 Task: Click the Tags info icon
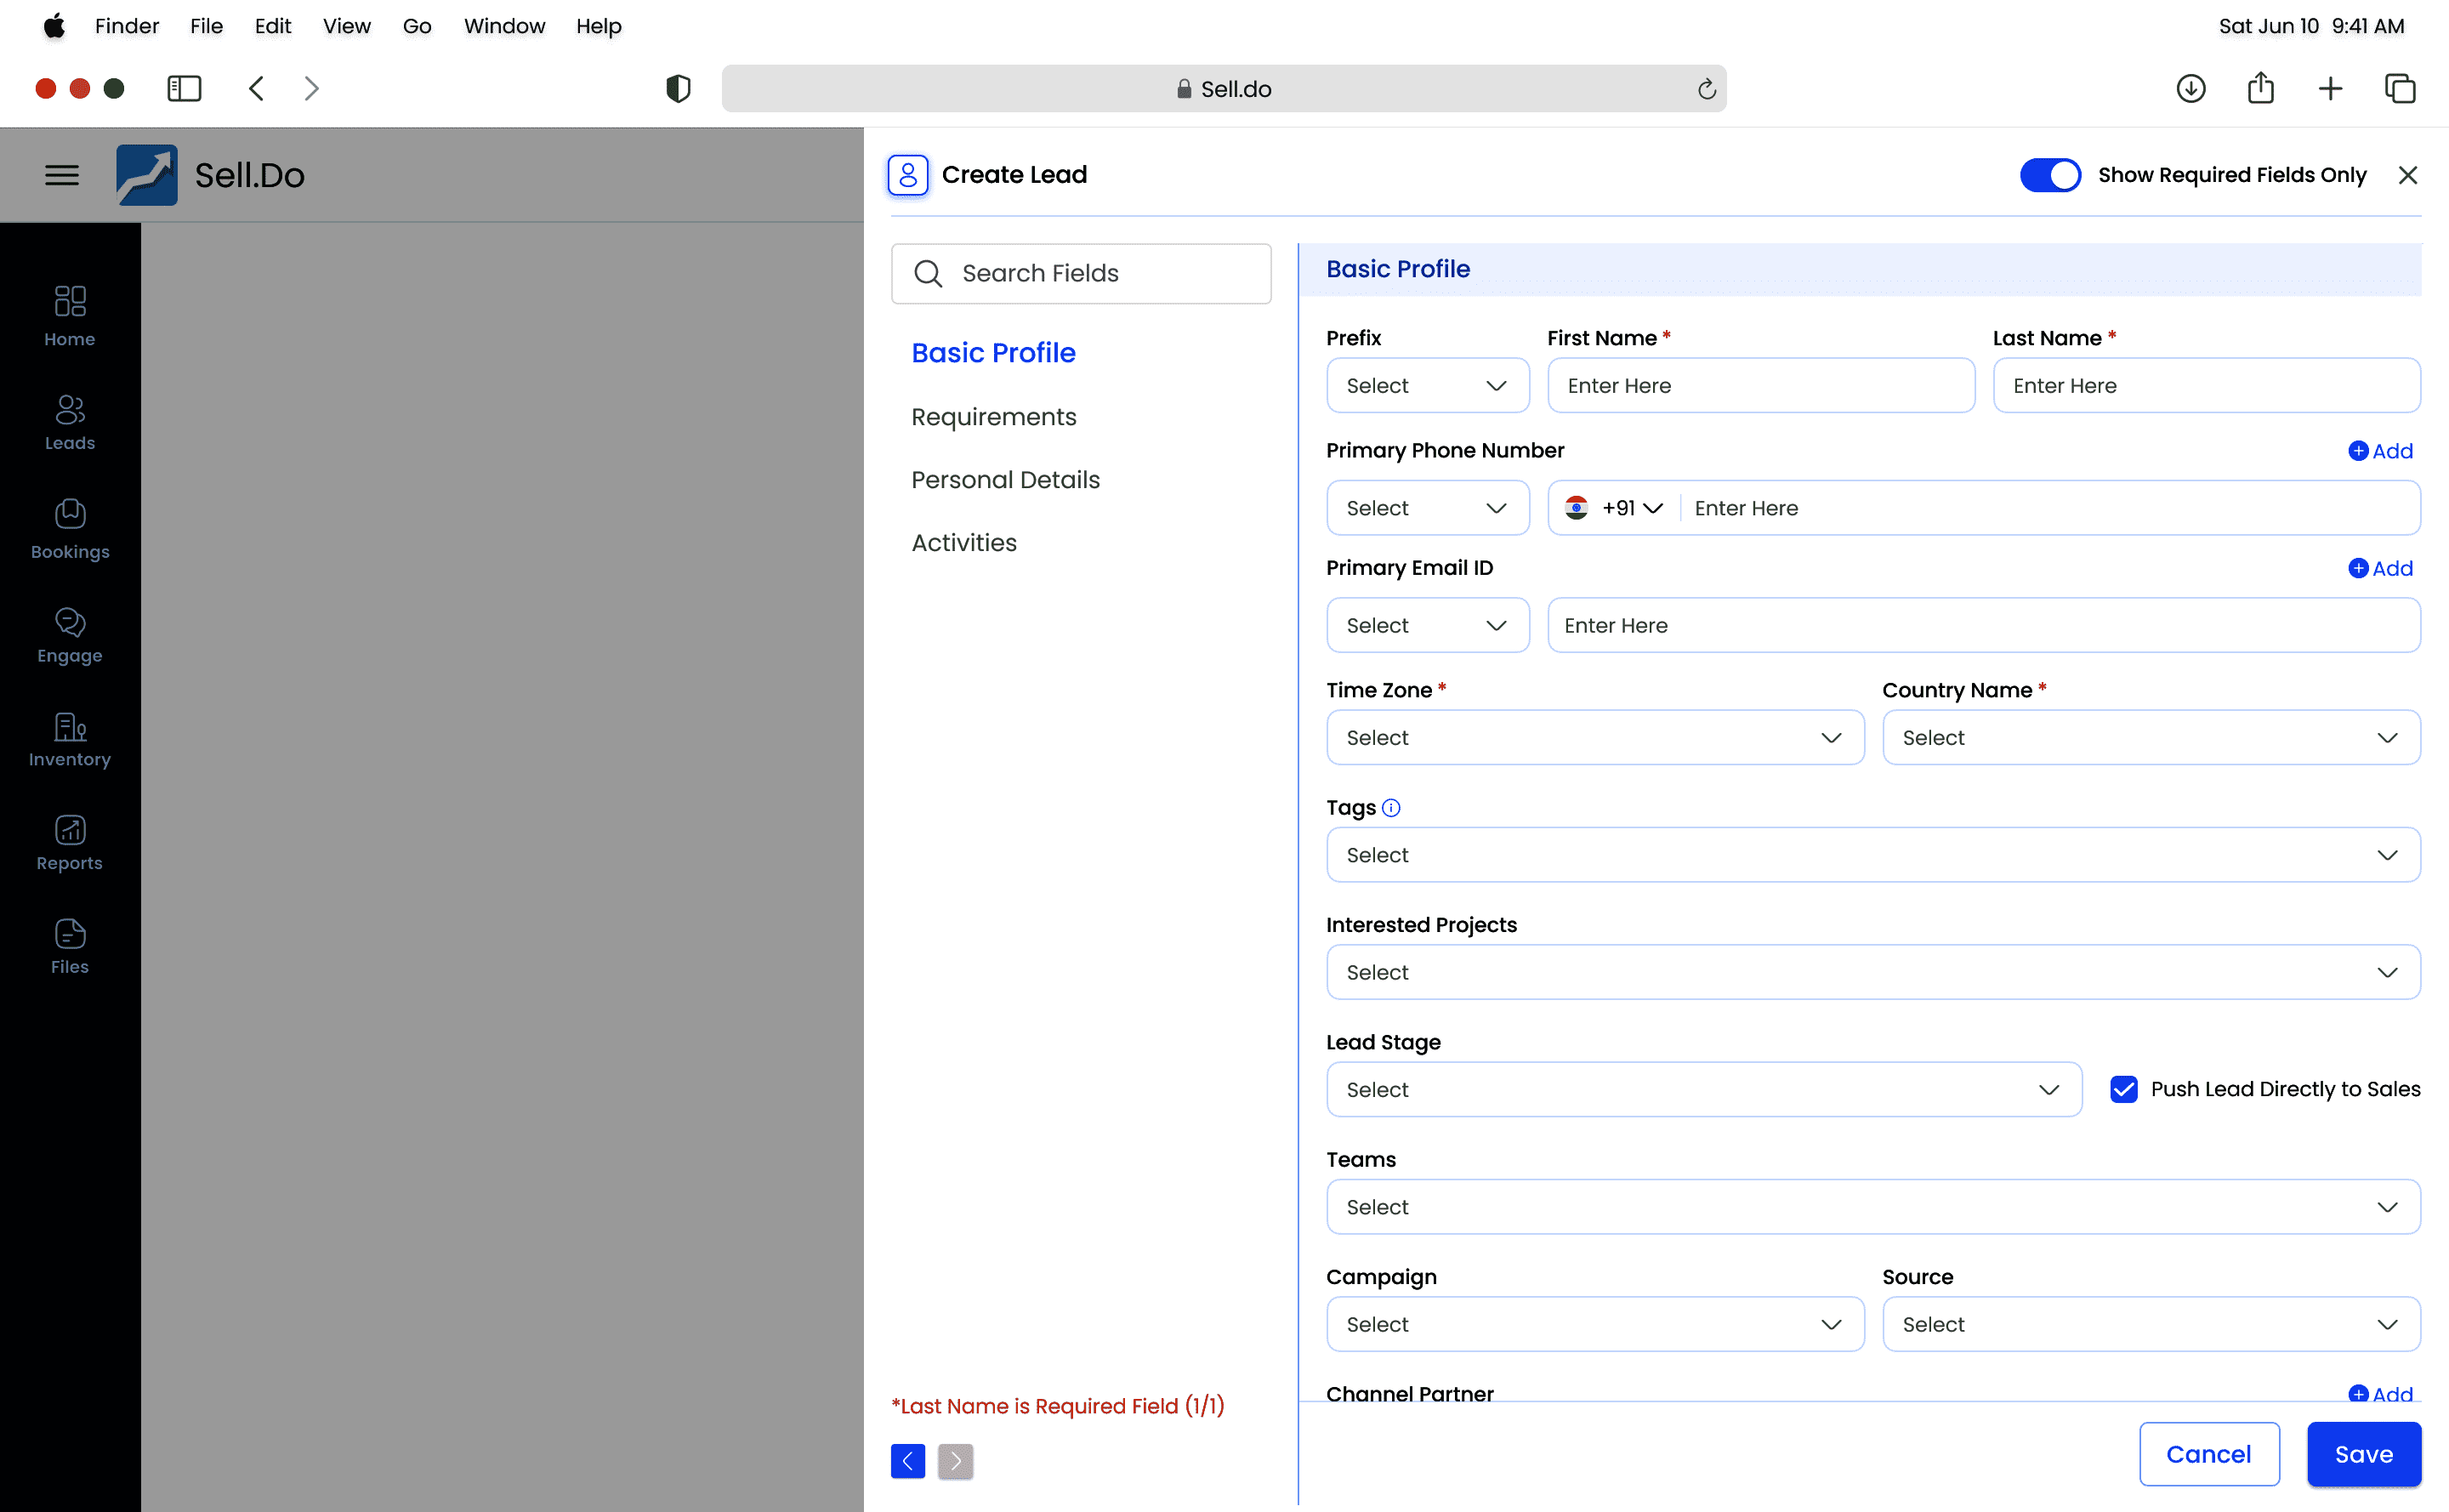(1391, 807)
